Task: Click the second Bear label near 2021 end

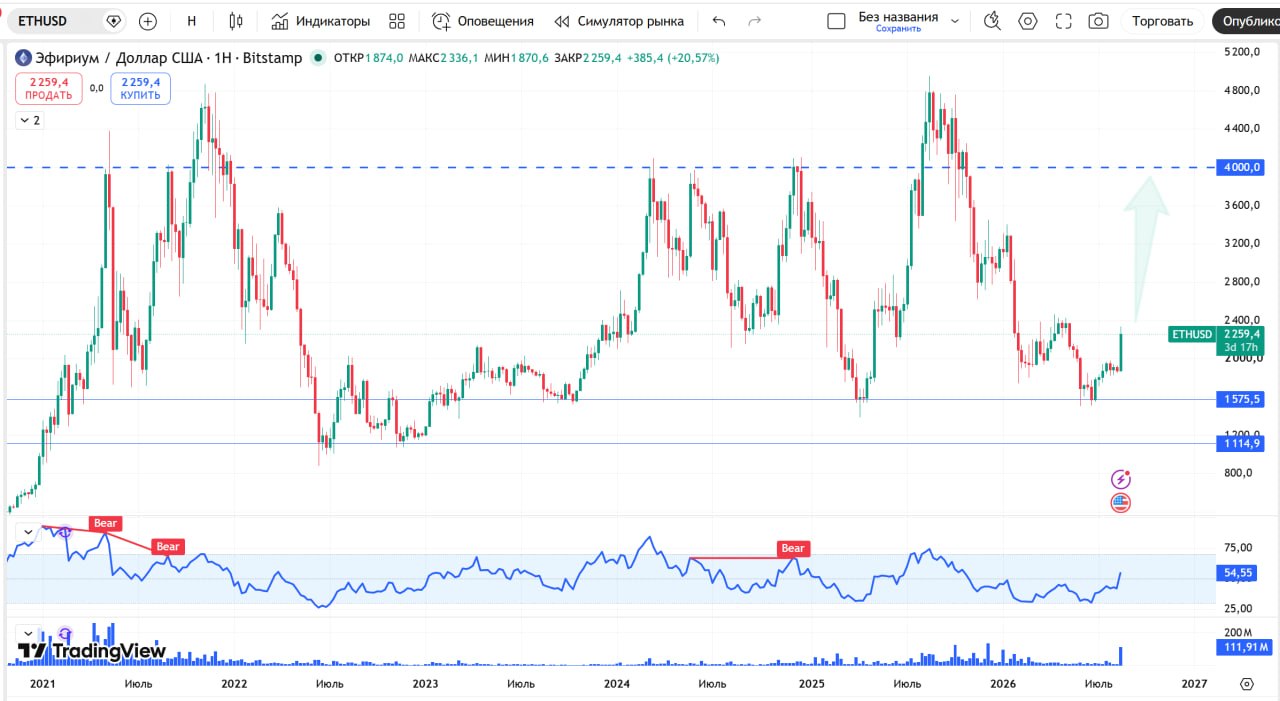Action: tap(168, 546)
